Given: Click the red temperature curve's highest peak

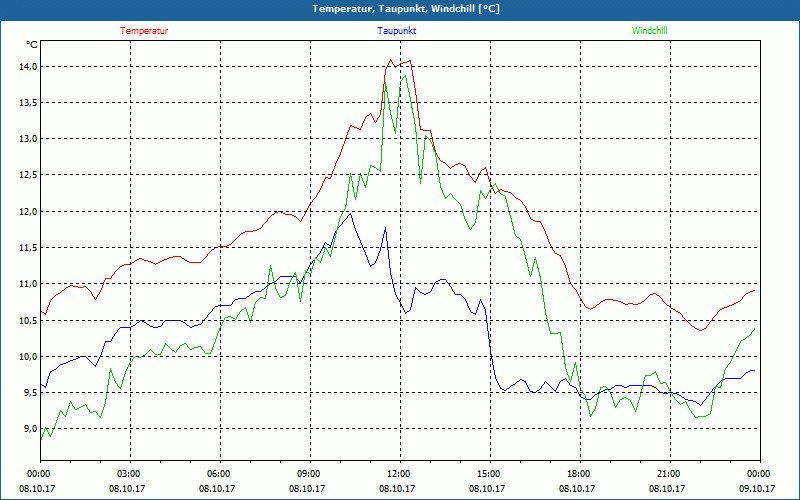Looking at the screenshot, I should [391, 60].
